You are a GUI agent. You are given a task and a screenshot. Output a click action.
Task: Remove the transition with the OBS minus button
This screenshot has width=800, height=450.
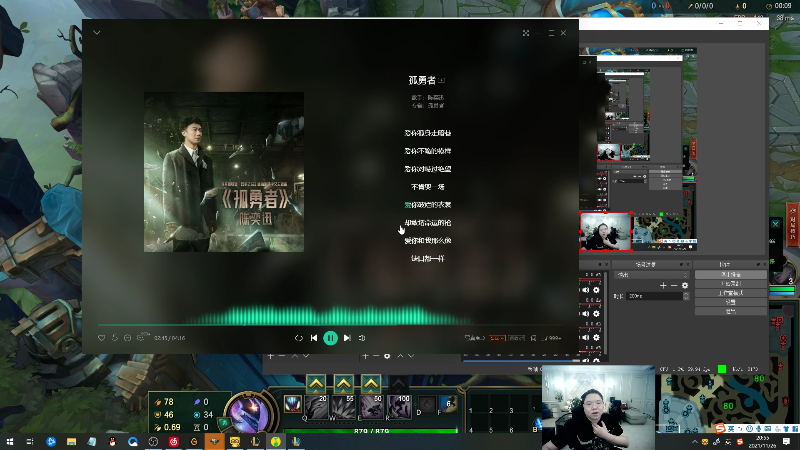tap(673, 286)
